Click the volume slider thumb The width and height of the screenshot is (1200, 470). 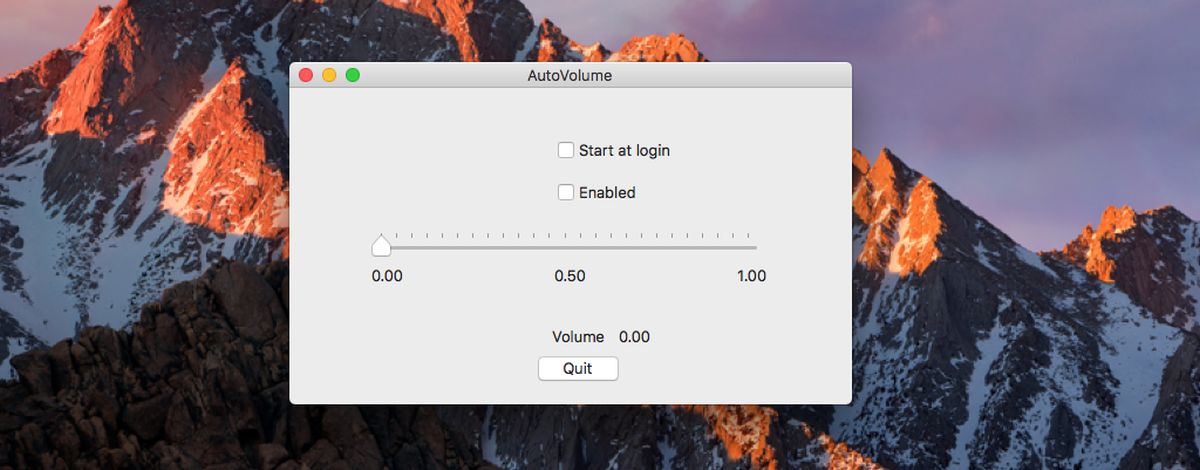click(381, 246)
